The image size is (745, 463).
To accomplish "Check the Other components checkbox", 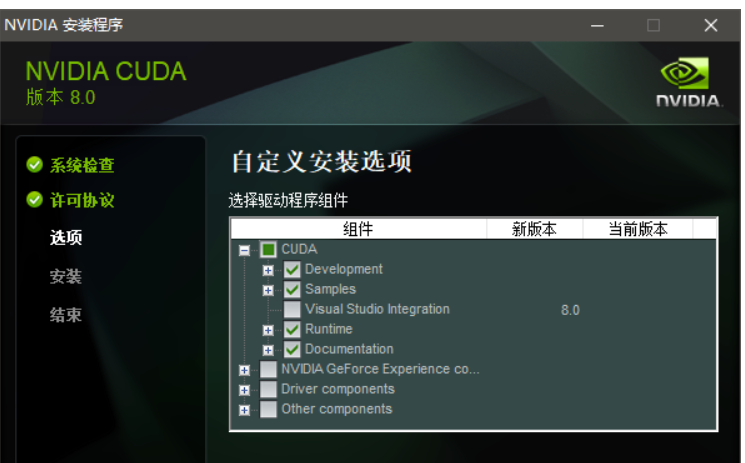I will click(x=268, y=409).
